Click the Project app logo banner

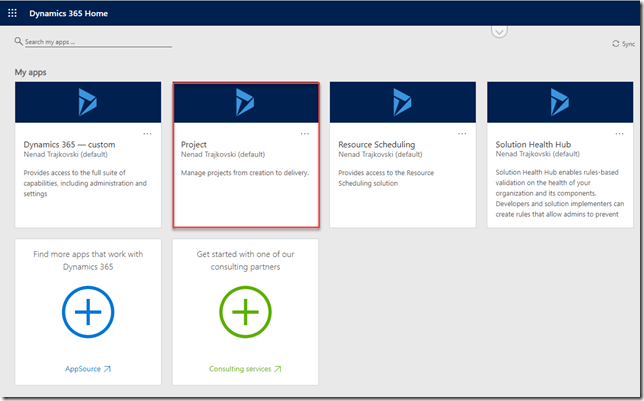pos(245,101)
